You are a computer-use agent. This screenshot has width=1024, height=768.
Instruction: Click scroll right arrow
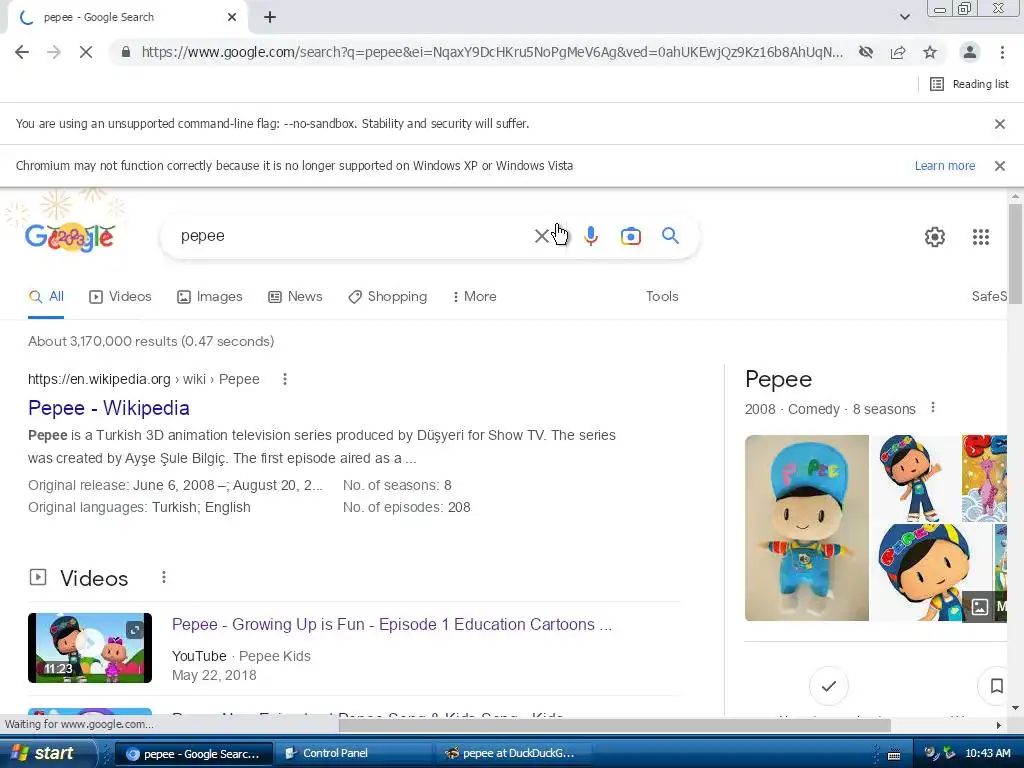[x=999, y=725]
